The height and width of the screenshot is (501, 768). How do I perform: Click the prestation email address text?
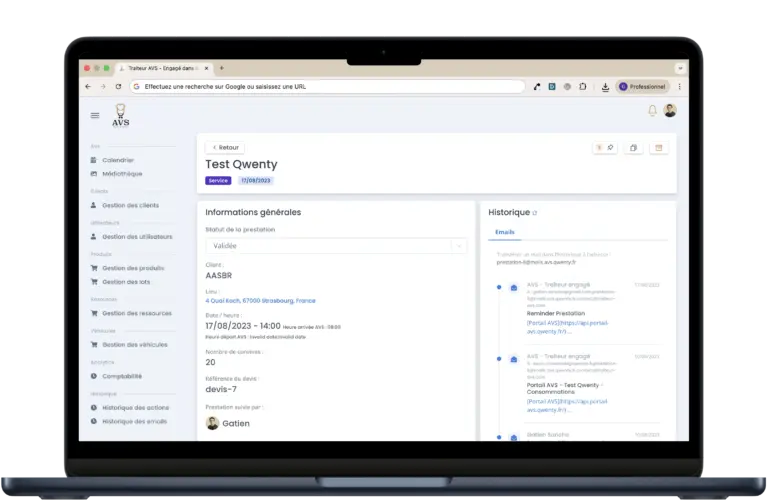[x=536, y=262]
